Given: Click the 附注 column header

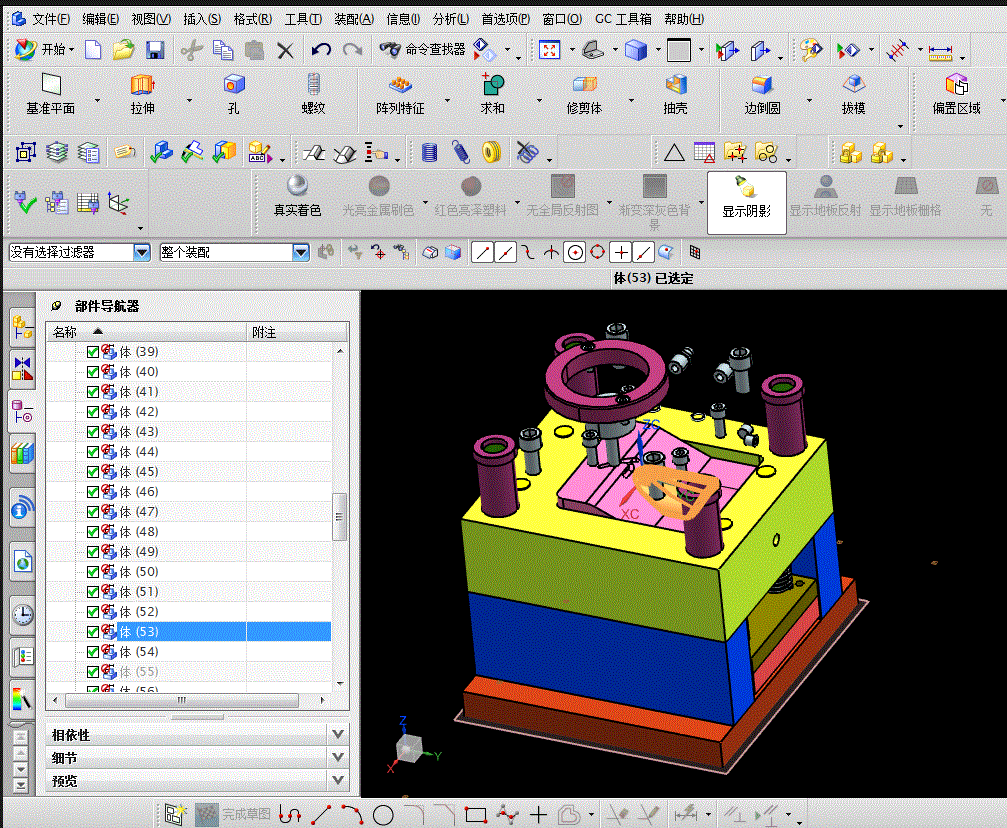Looking at the screenshot, I should 297,332.
